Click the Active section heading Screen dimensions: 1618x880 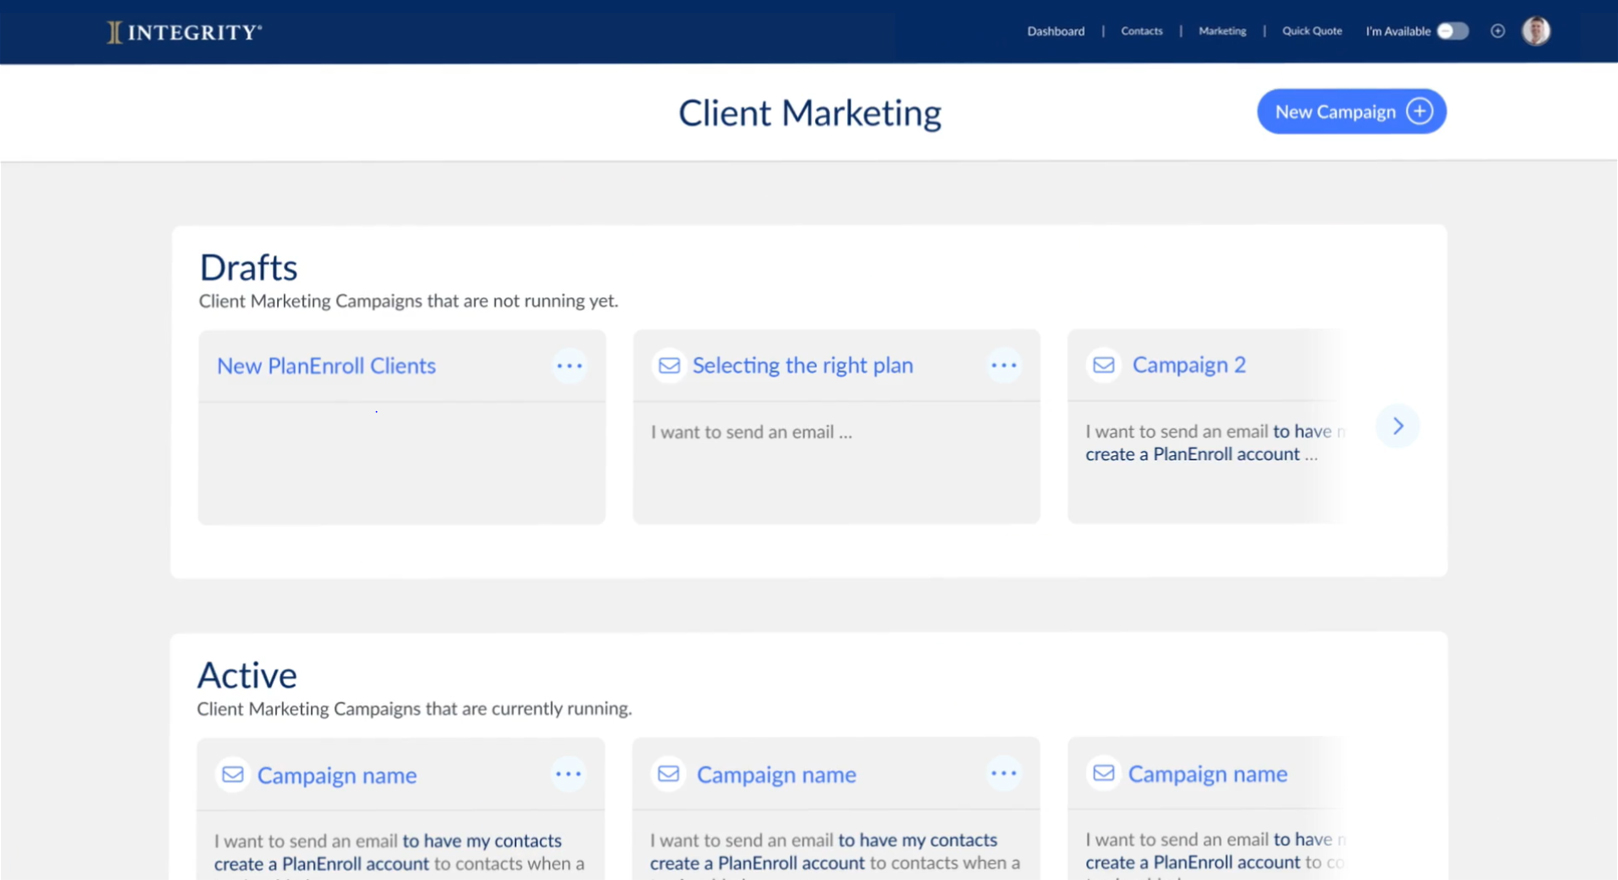(x=247, y=675)
